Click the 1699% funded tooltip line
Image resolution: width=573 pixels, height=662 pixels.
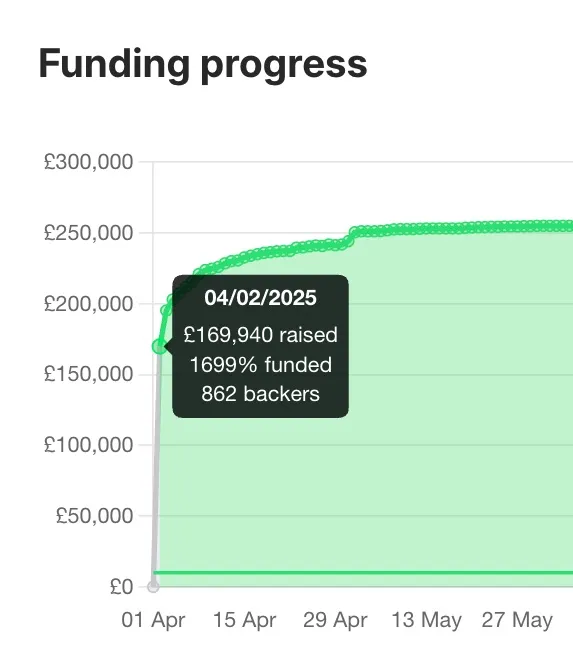click(261, 365)
